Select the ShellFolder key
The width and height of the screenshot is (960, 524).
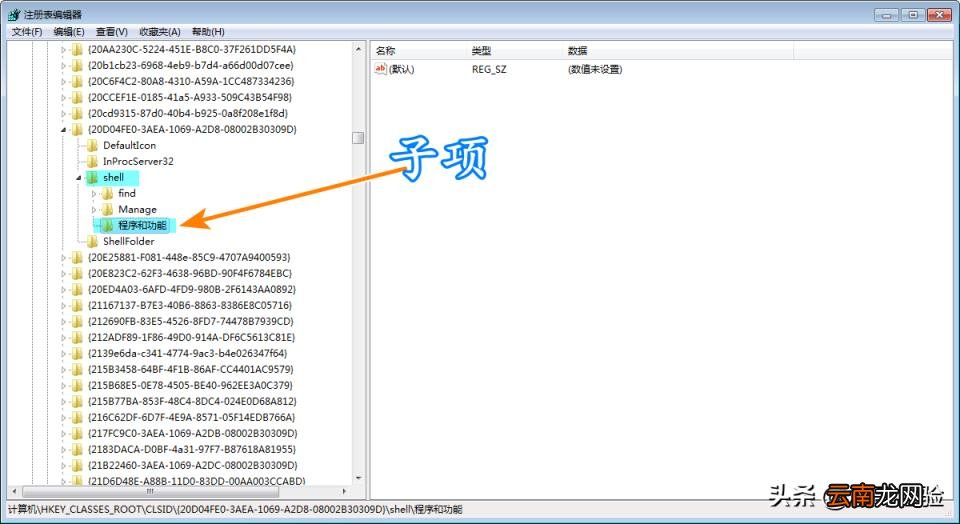click(x=129, y=241)
